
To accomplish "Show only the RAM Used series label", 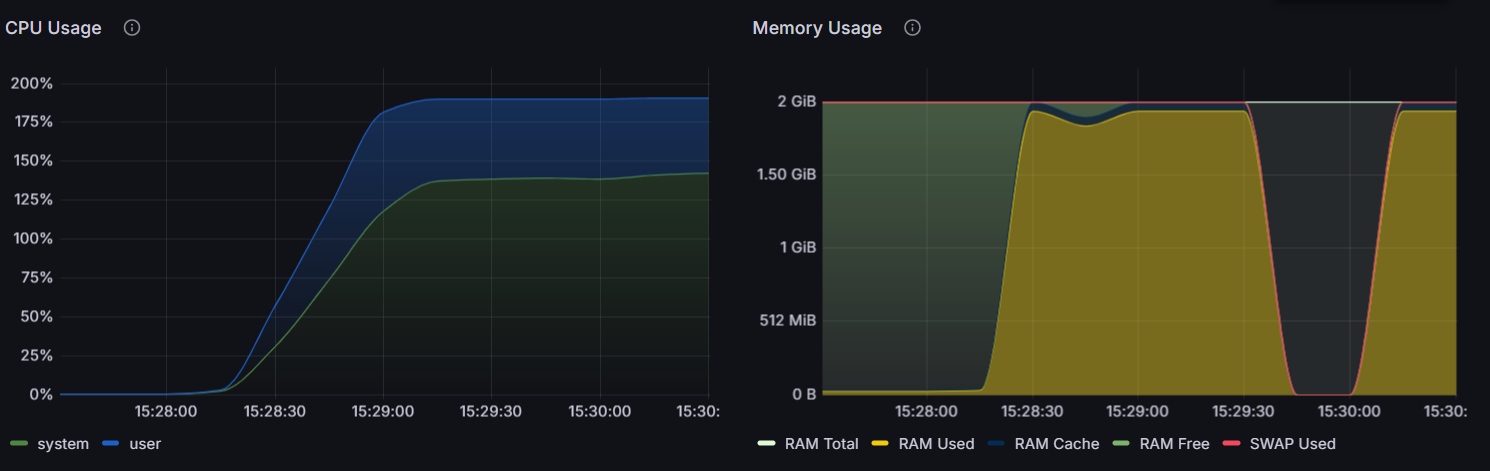I will [x=936, y=443].
